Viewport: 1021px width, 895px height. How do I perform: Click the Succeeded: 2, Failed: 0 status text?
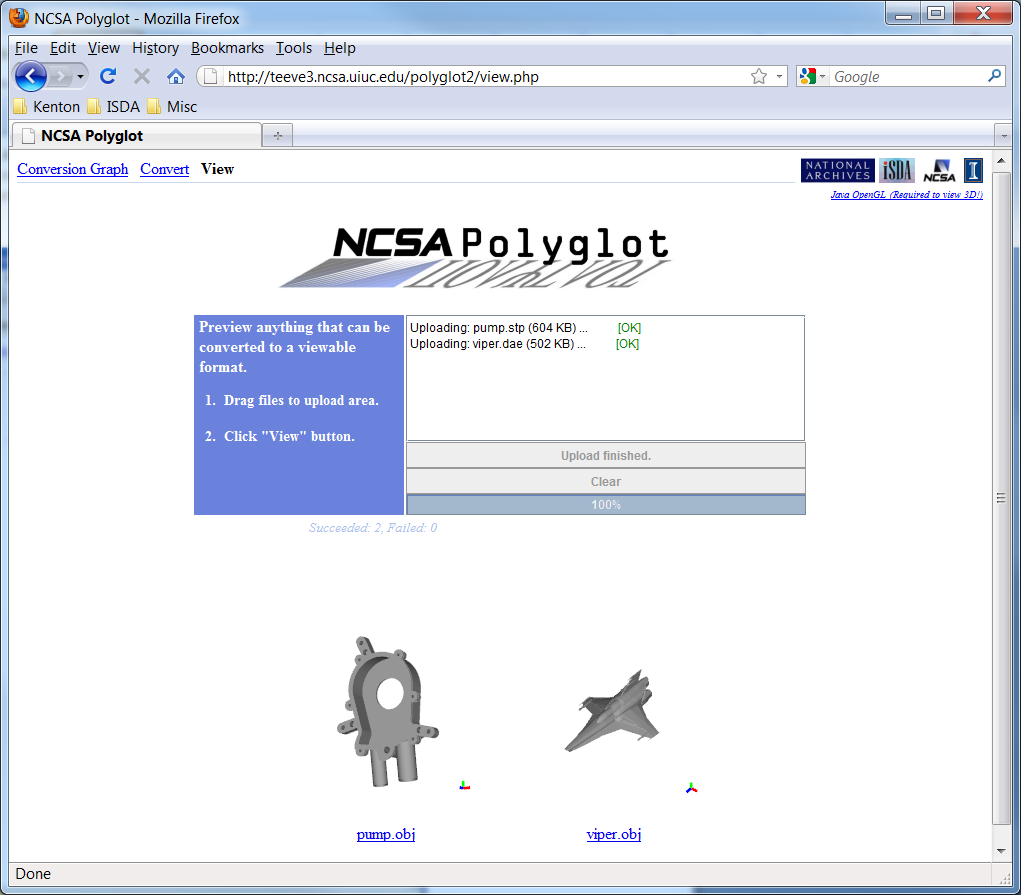tap(372, 528)
